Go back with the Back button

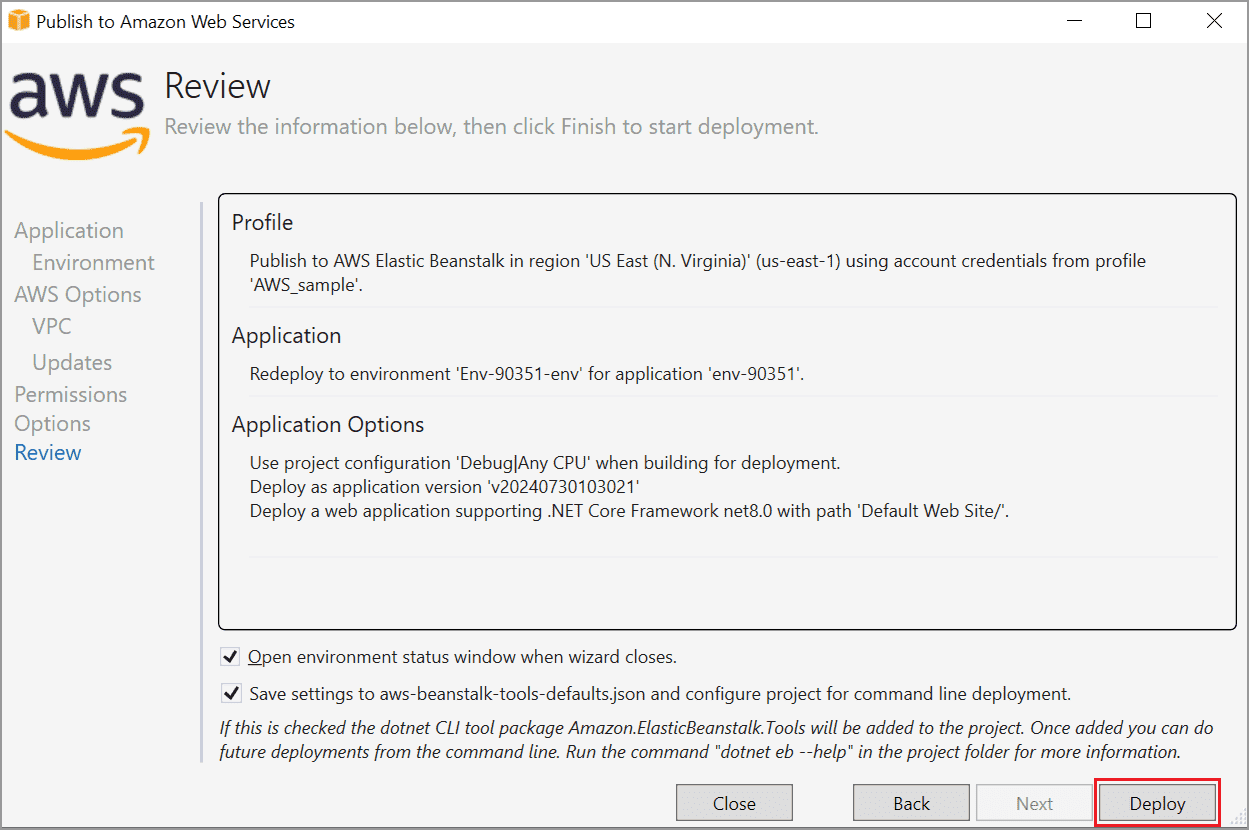911,802
